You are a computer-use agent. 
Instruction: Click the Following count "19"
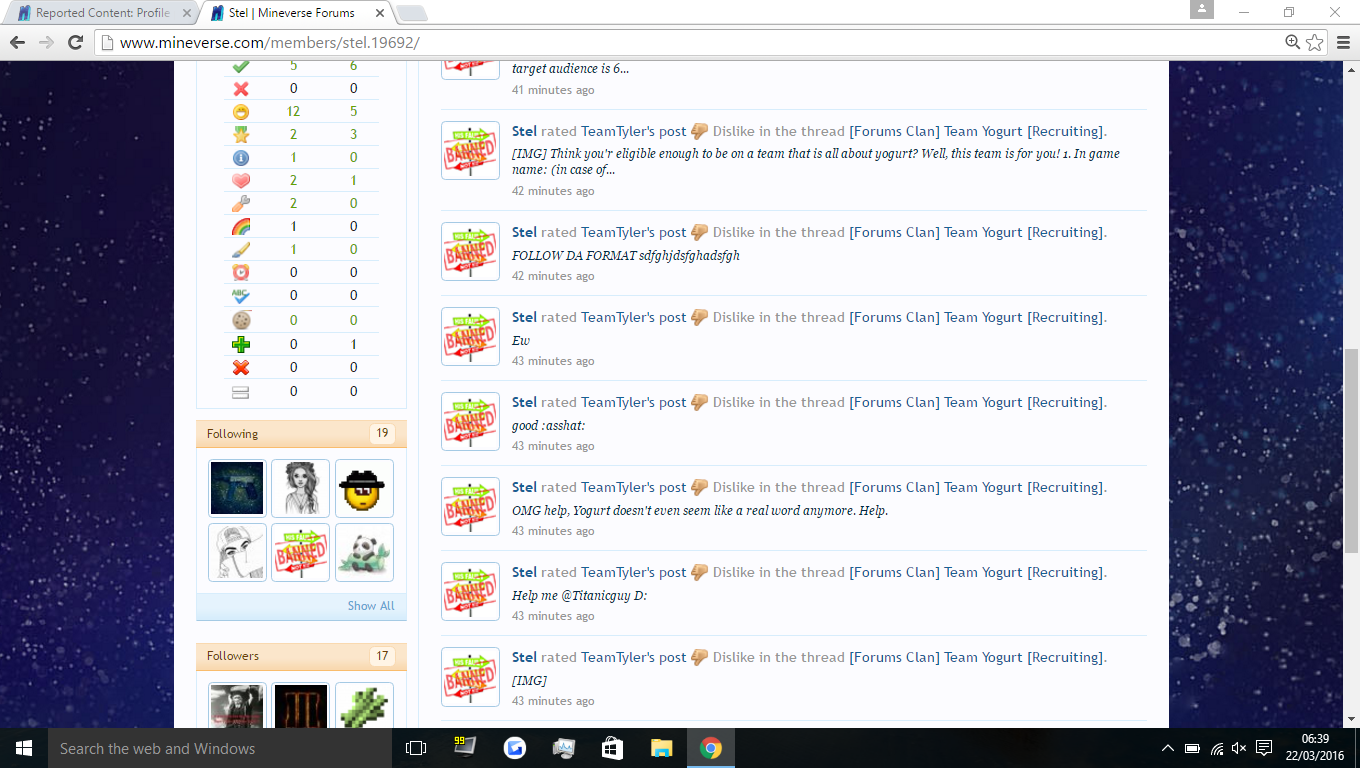coord(382,434)
